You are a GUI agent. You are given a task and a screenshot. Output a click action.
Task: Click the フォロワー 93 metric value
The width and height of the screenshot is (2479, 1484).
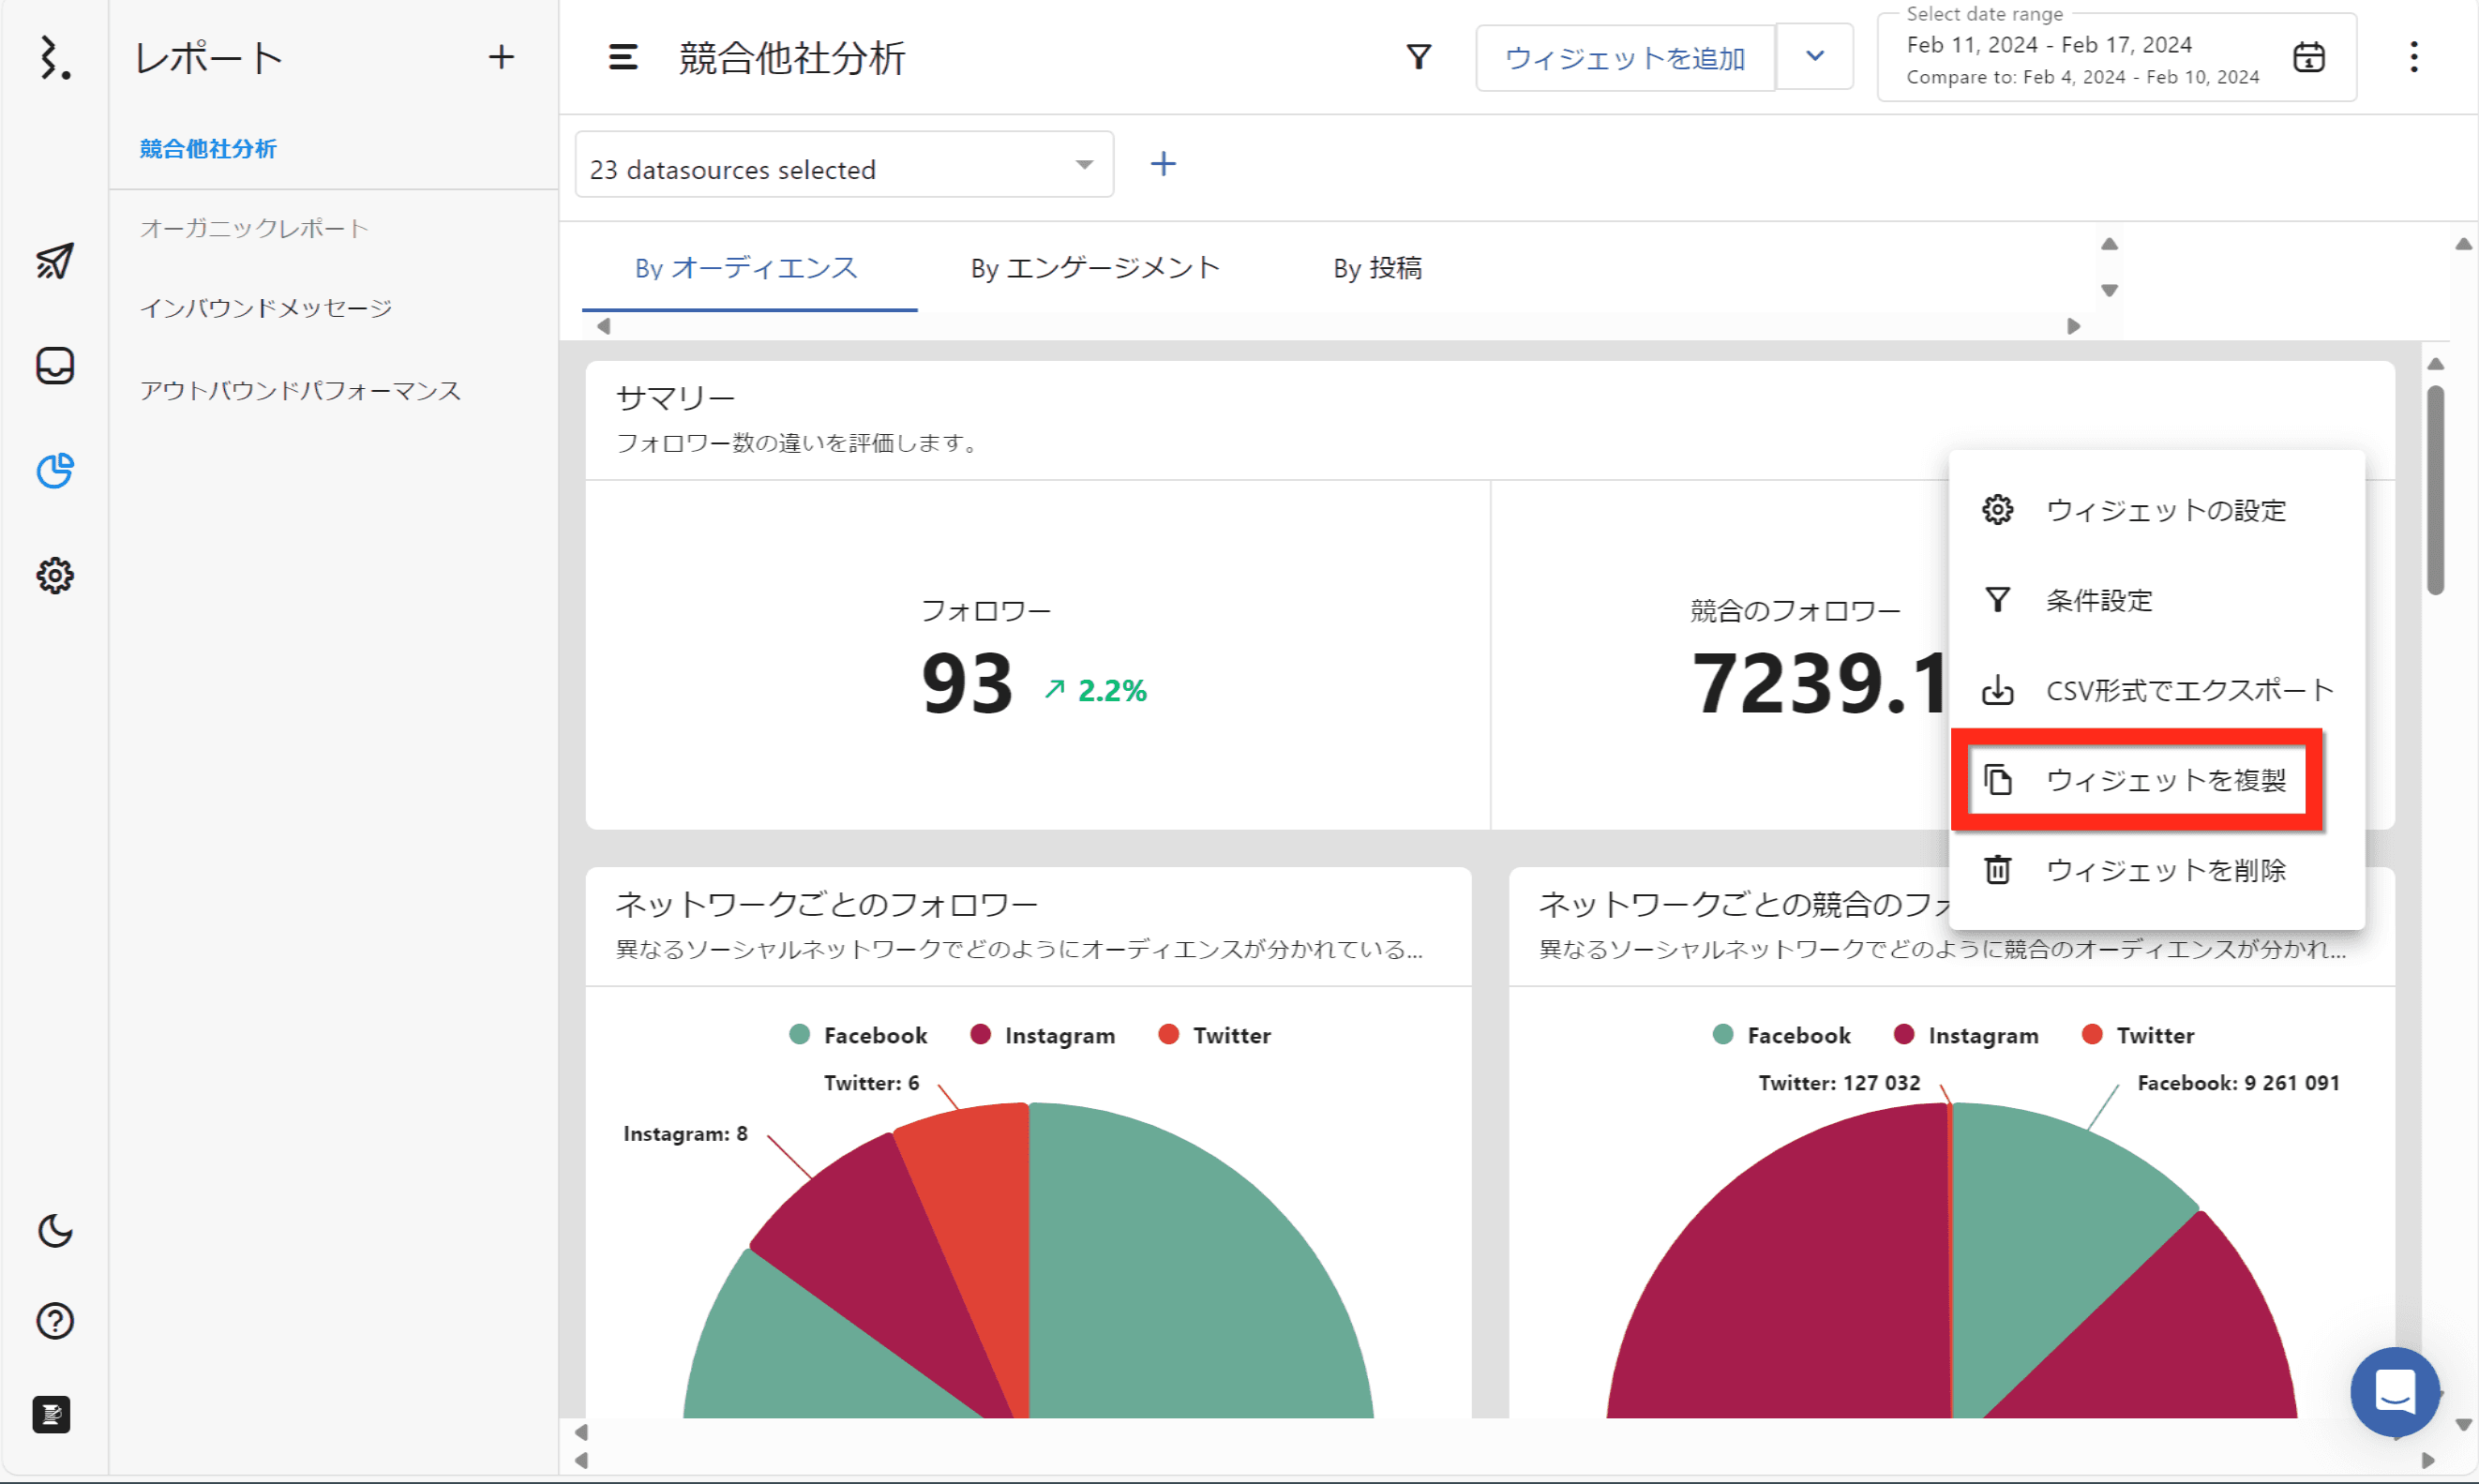[967, 684]
